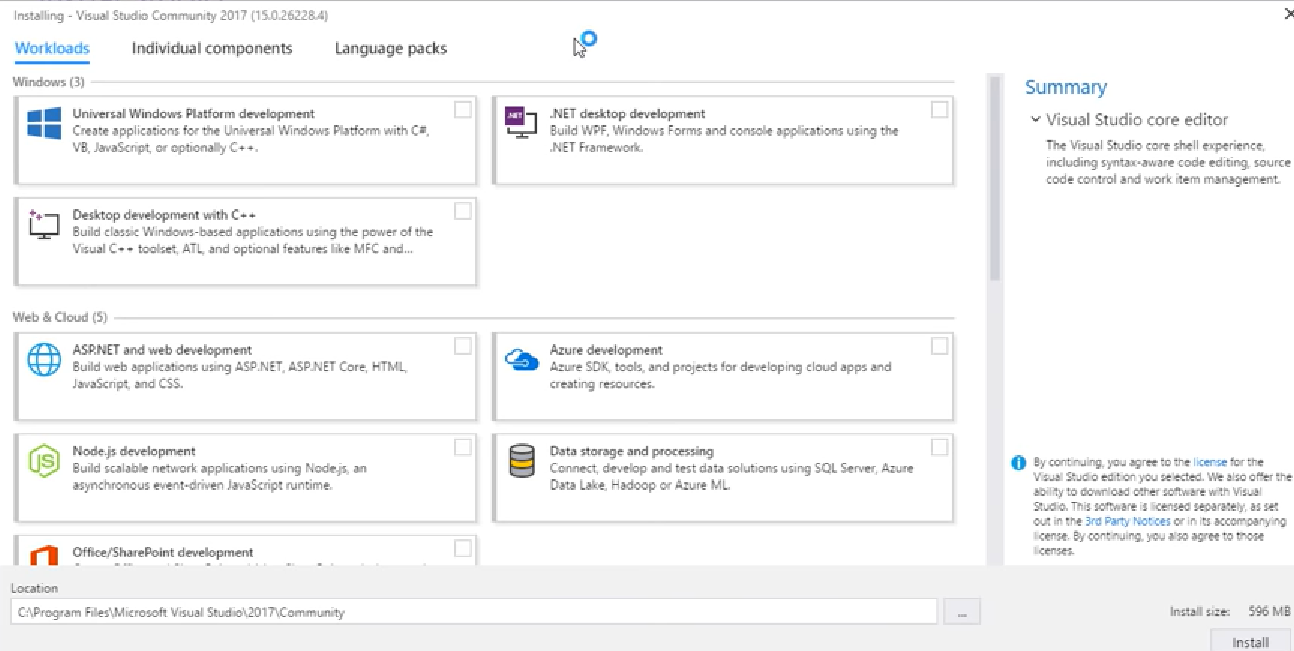Switch to the Language packs tab
Viewport: 1294px width, 651px height.
[x=391, y=48]
